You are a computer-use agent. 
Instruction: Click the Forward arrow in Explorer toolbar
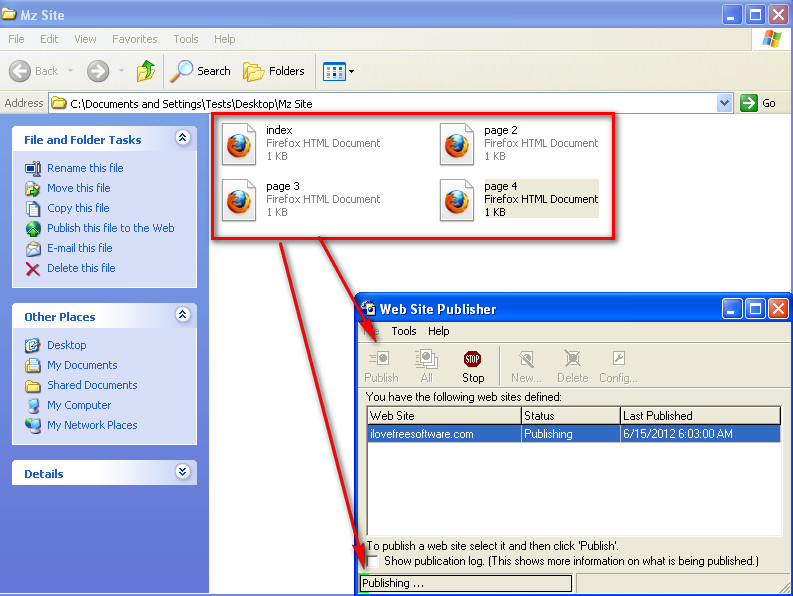98,71
